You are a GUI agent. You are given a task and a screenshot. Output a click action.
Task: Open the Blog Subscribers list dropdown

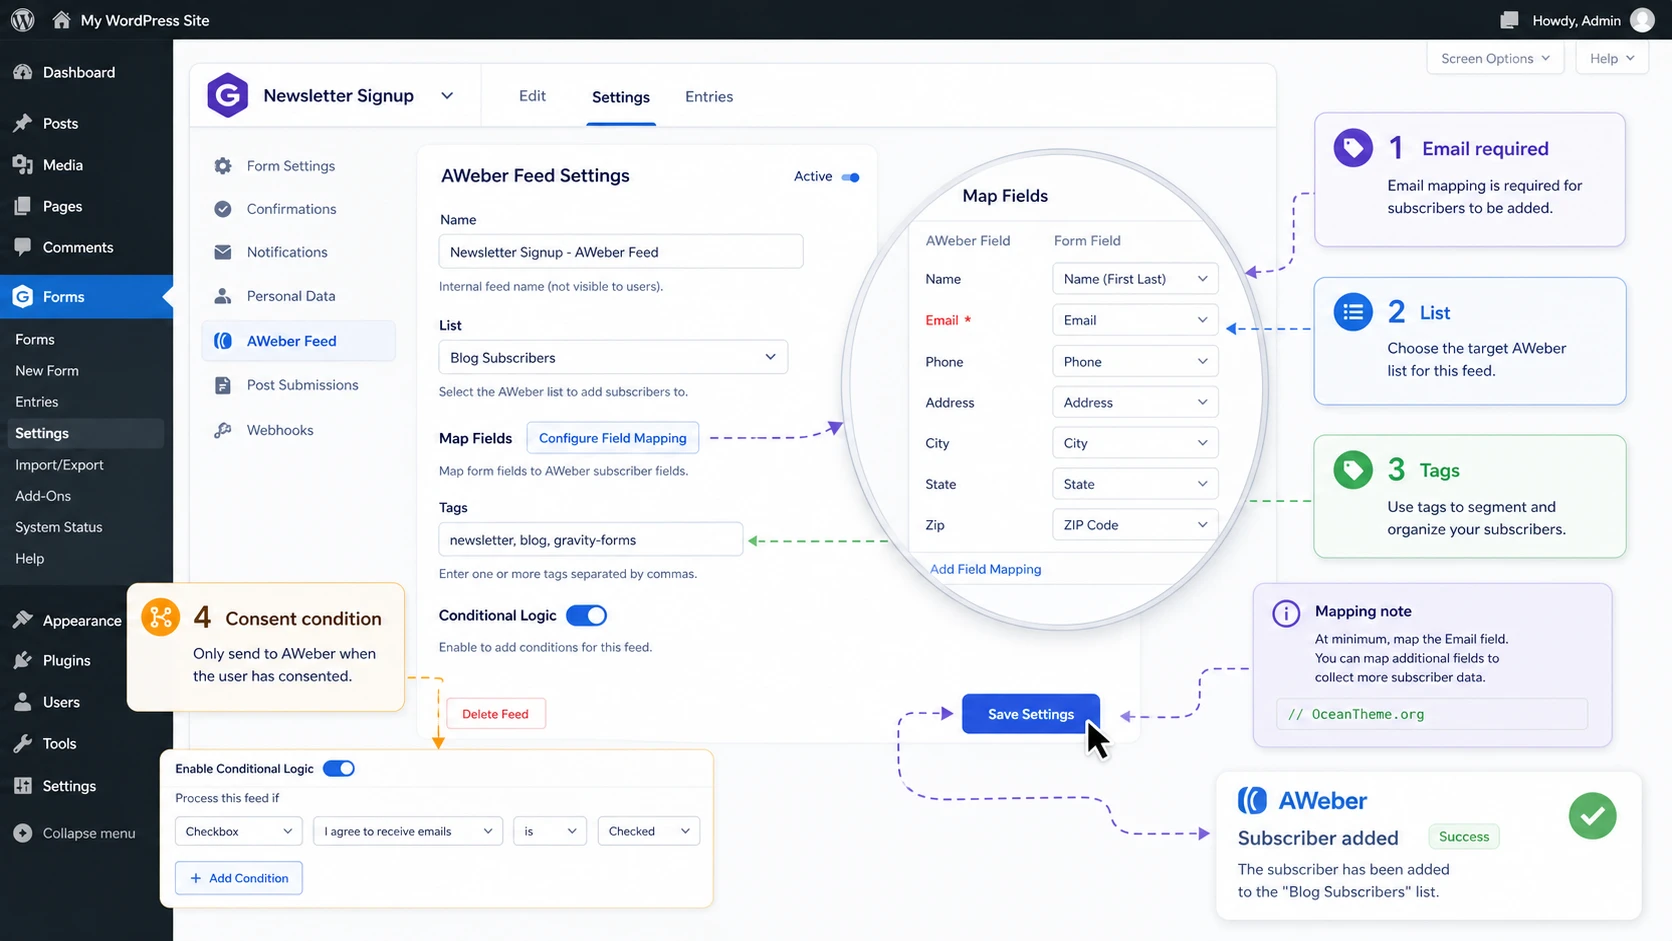tap(613, 357)
